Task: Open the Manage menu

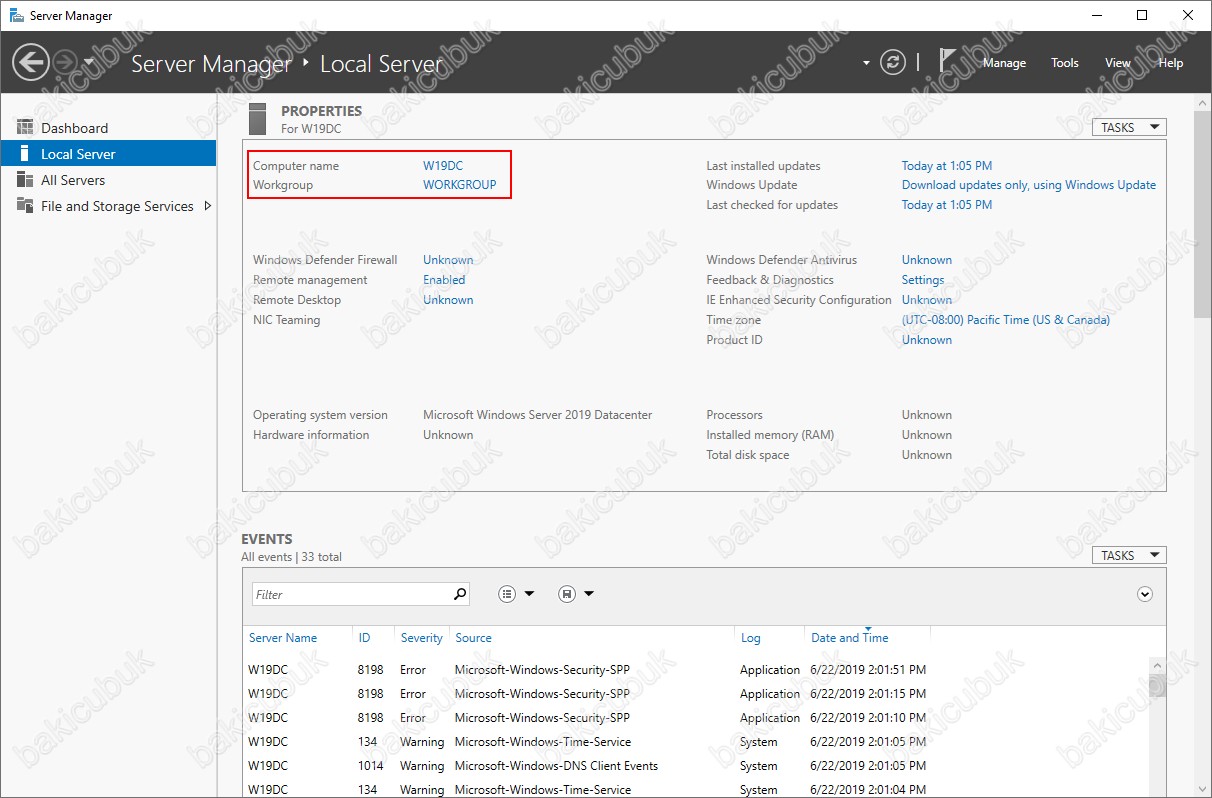Action: pyautogui.click(x=1004, y=63)
